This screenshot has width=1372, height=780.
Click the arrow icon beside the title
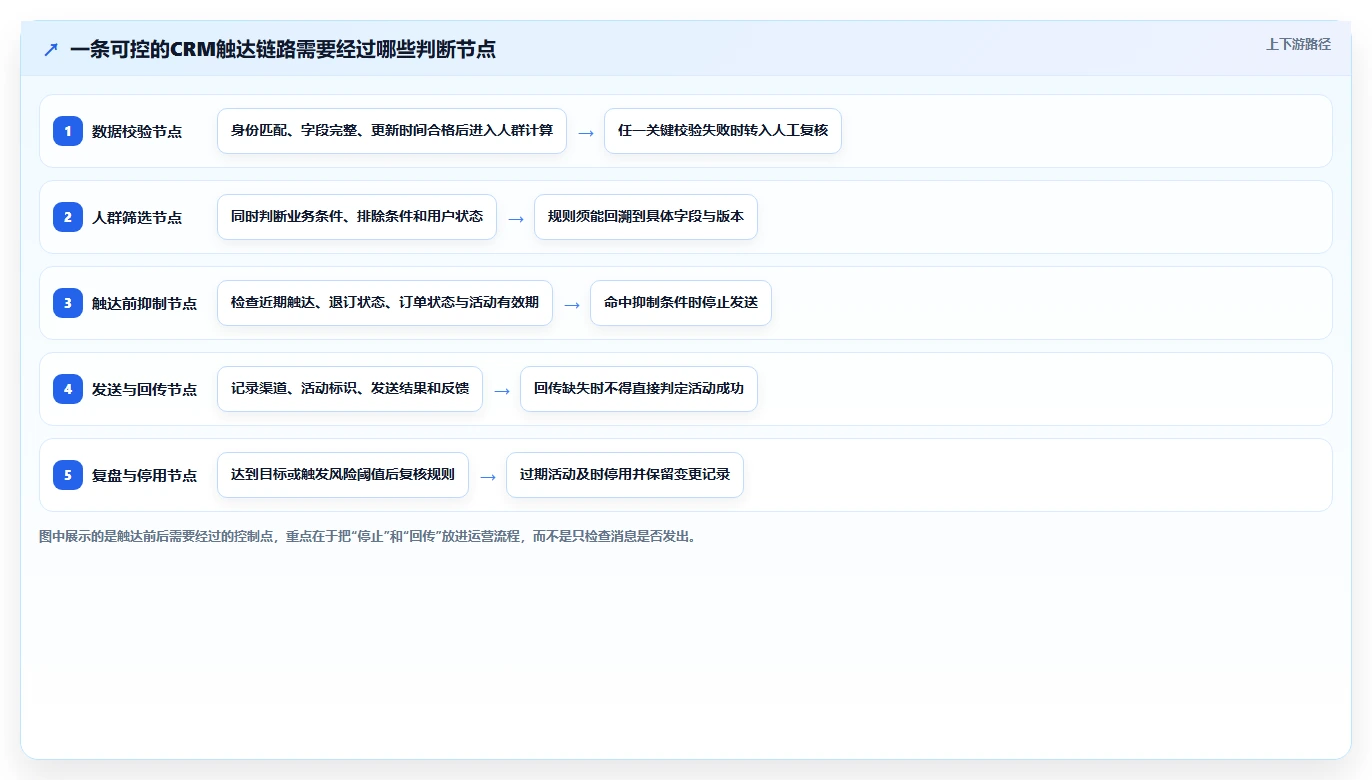click(51, 49)
